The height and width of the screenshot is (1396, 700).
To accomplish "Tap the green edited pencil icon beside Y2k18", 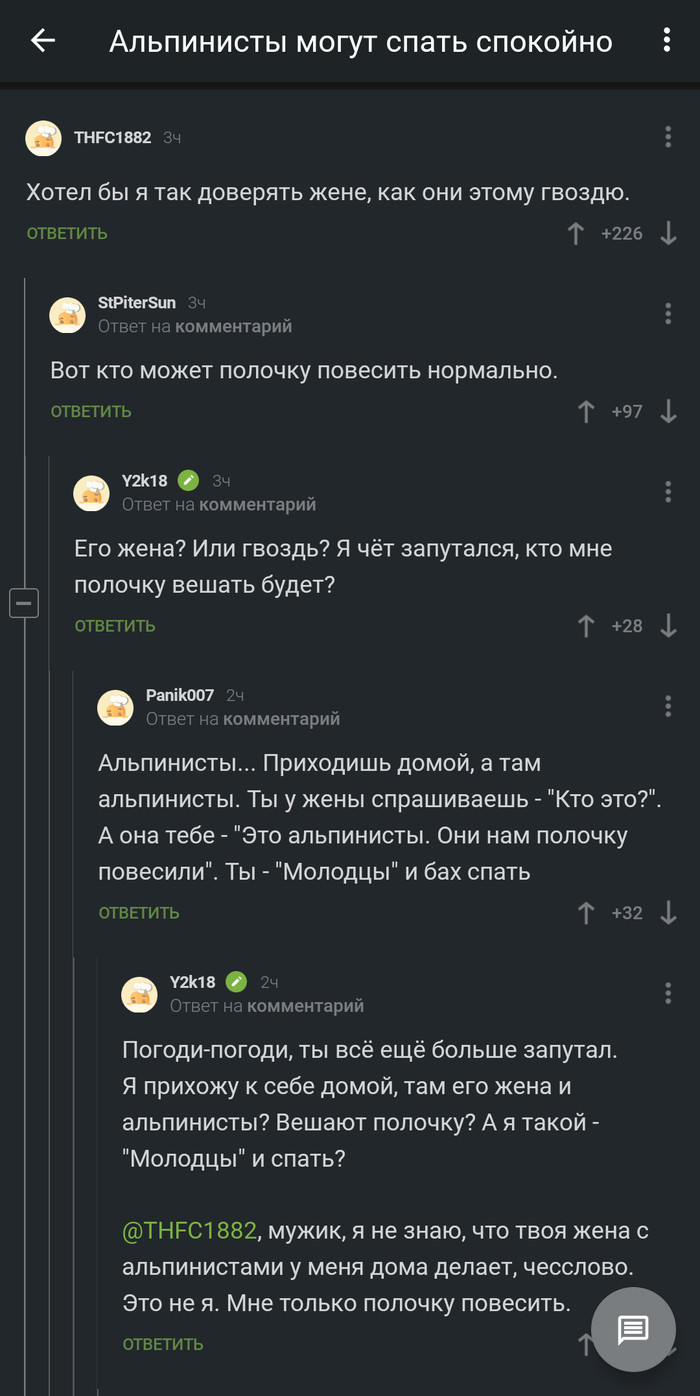I will pos(188,480).
